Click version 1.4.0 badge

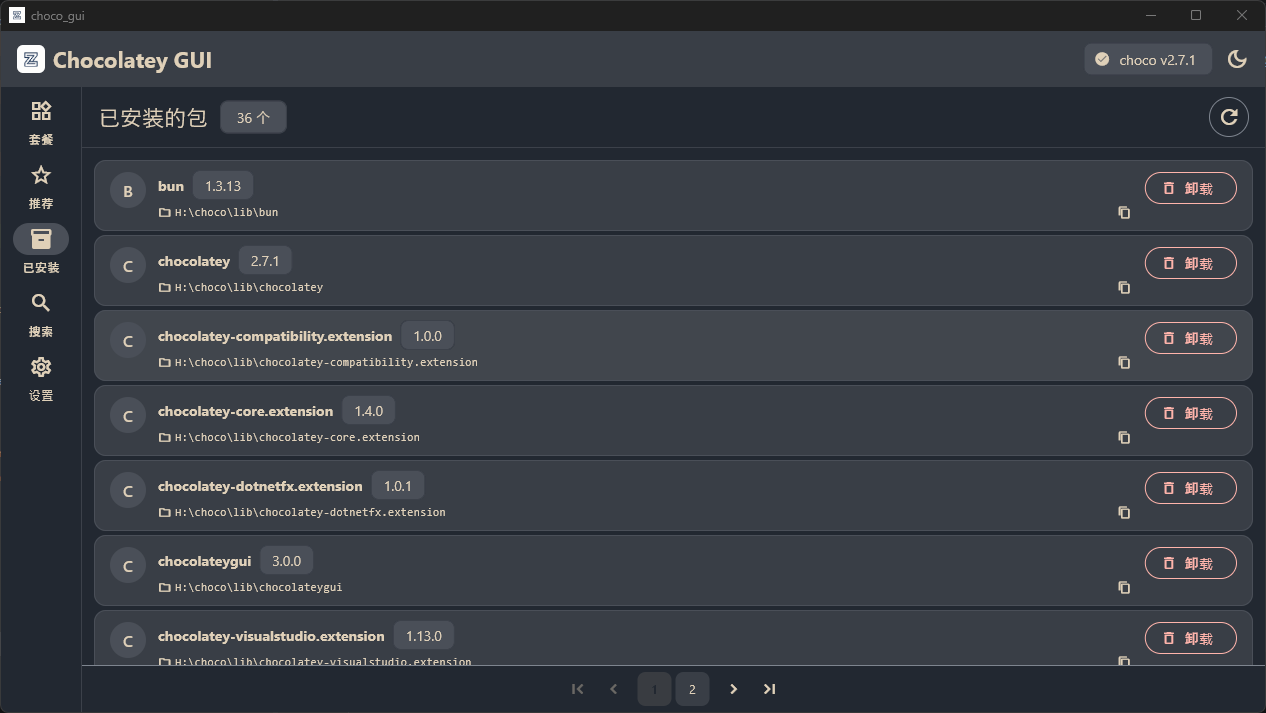tap(368, 411)
